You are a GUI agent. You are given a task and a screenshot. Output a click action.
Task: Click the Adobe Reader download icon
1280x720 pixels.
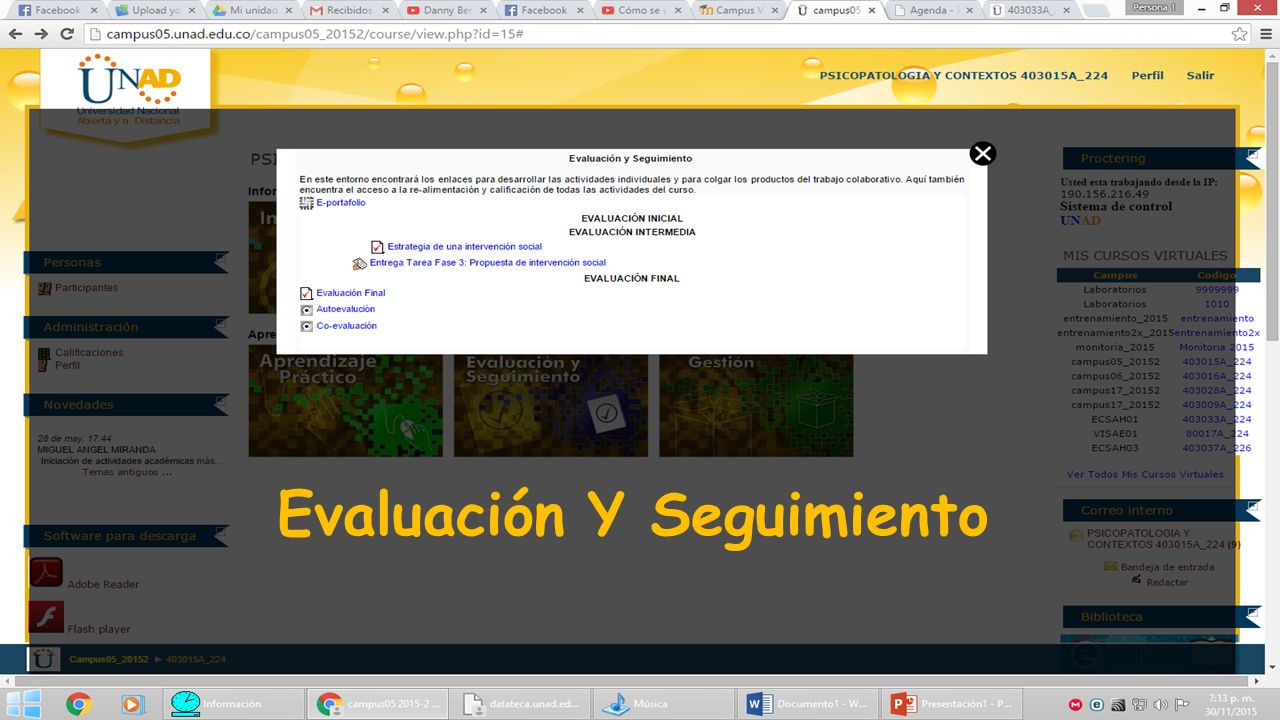click(x=46, y=573)
